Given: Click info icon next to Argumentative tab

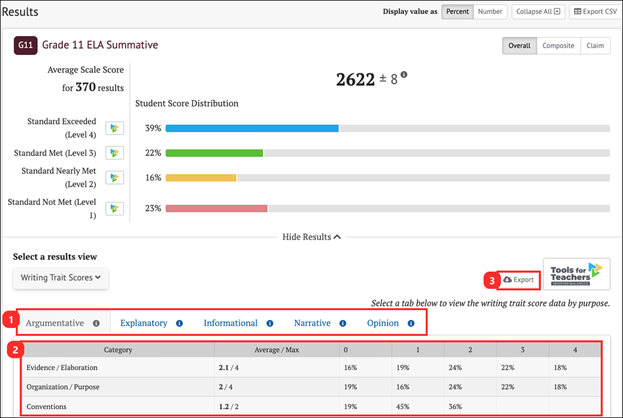Looking at the screenshot, I should pos(96,324).
